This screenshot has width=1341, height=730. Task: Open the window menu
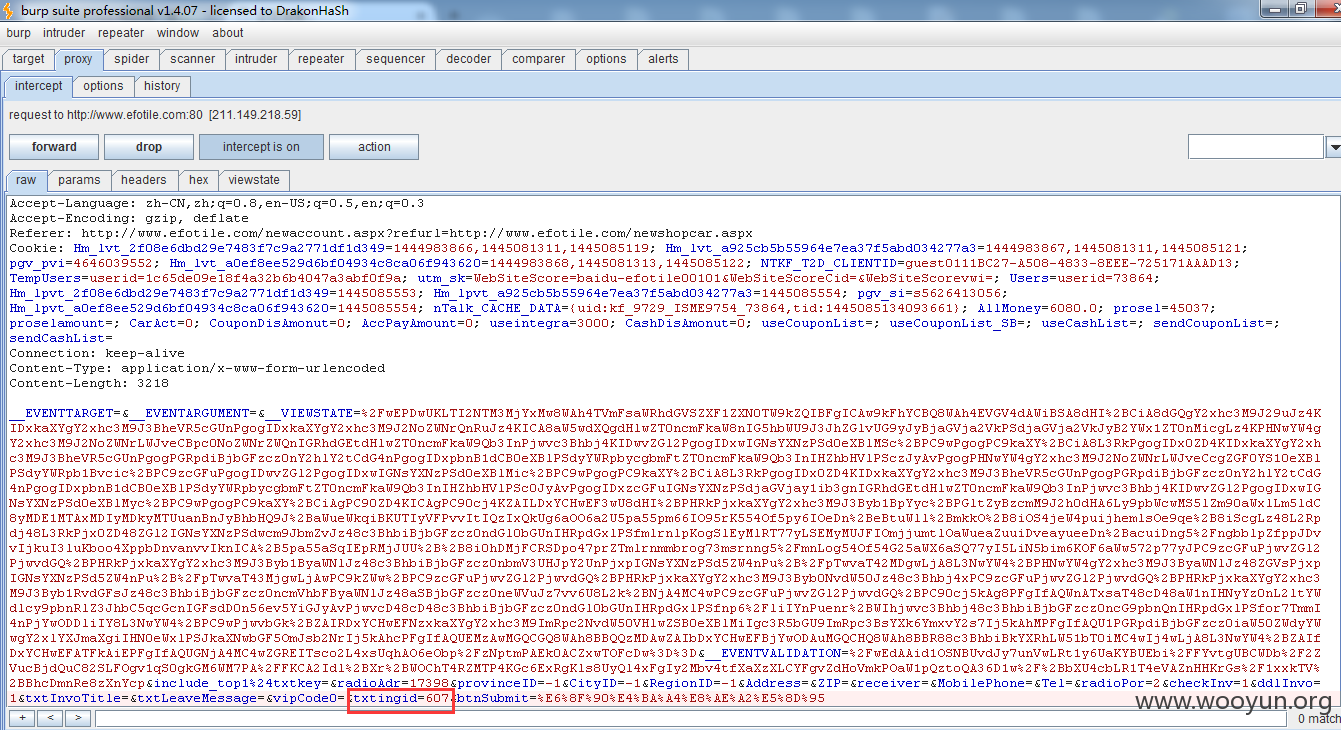click(x=178, y=33)
